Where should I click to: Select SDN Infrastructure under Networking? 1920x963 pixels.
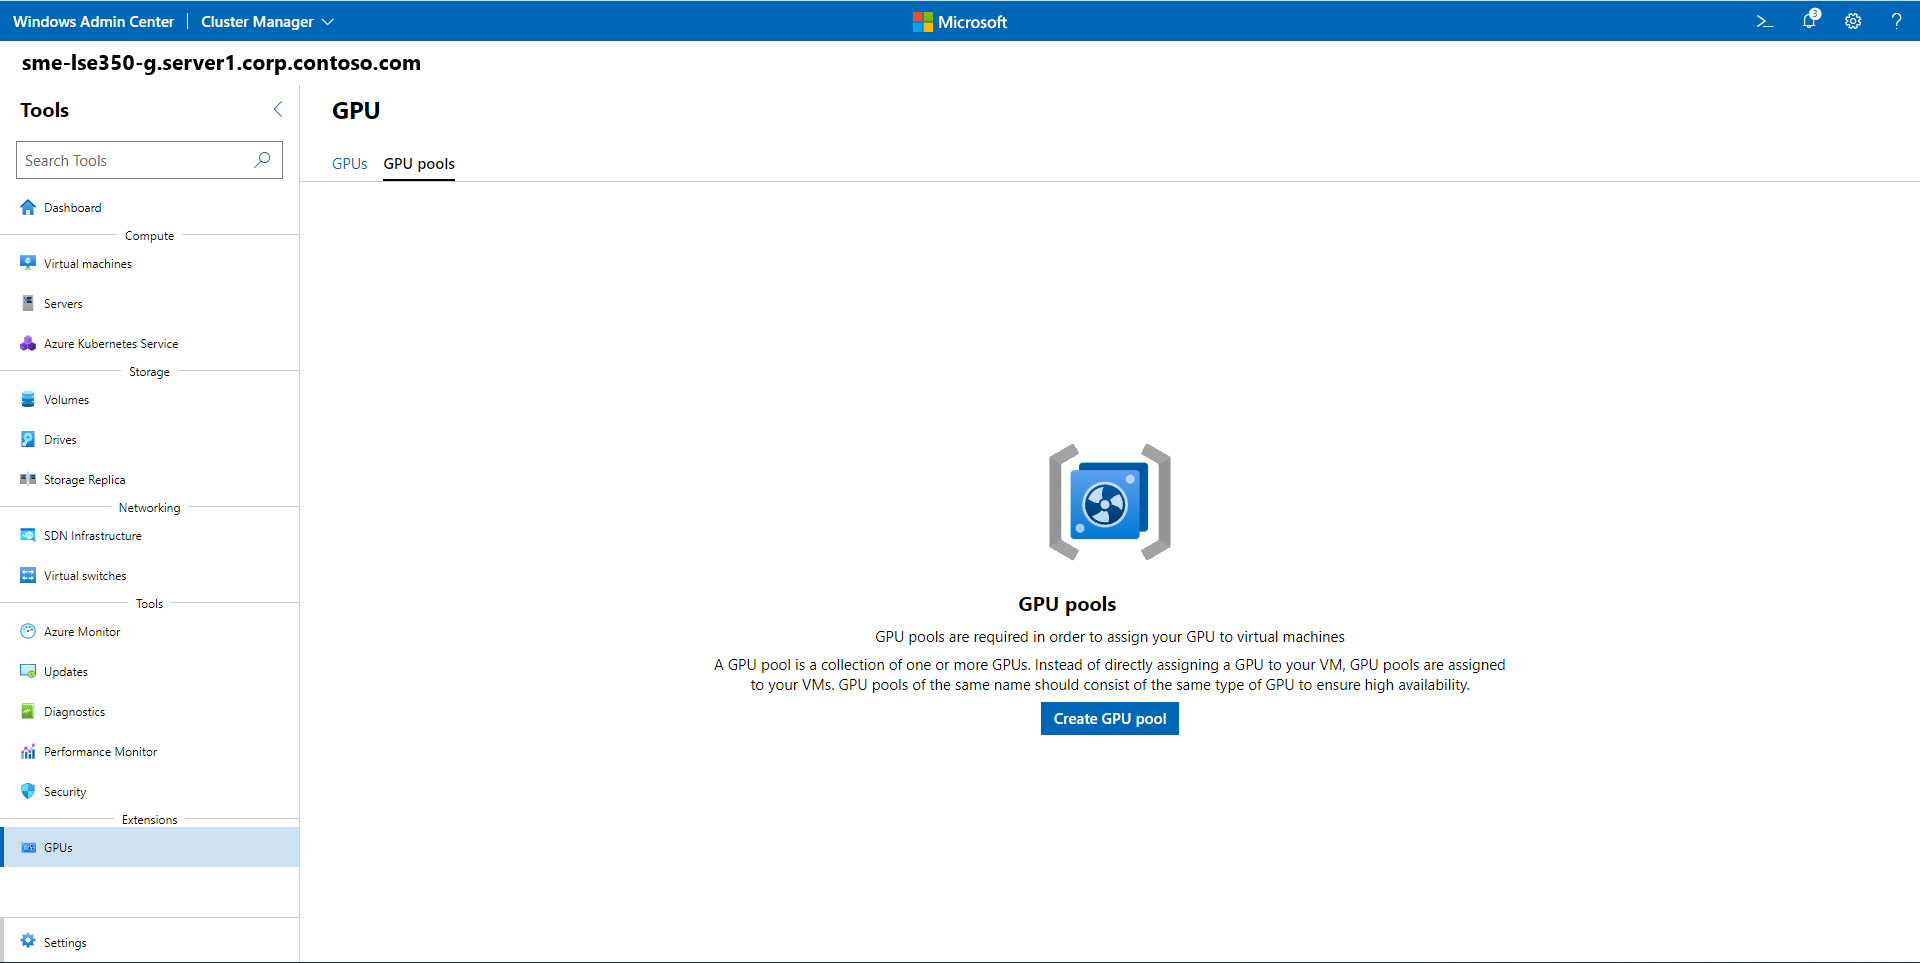click(92, 535)
